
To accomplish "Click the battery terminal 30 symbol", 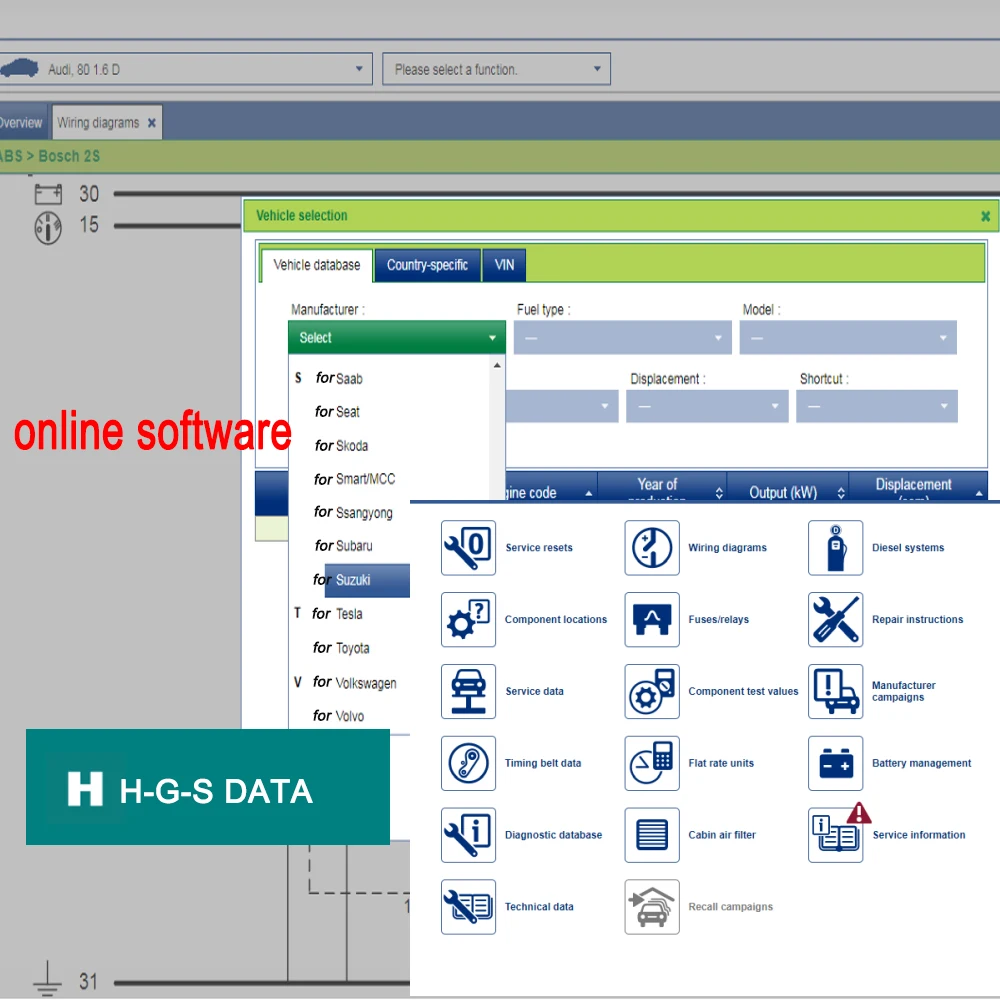I will click(48, 194).
